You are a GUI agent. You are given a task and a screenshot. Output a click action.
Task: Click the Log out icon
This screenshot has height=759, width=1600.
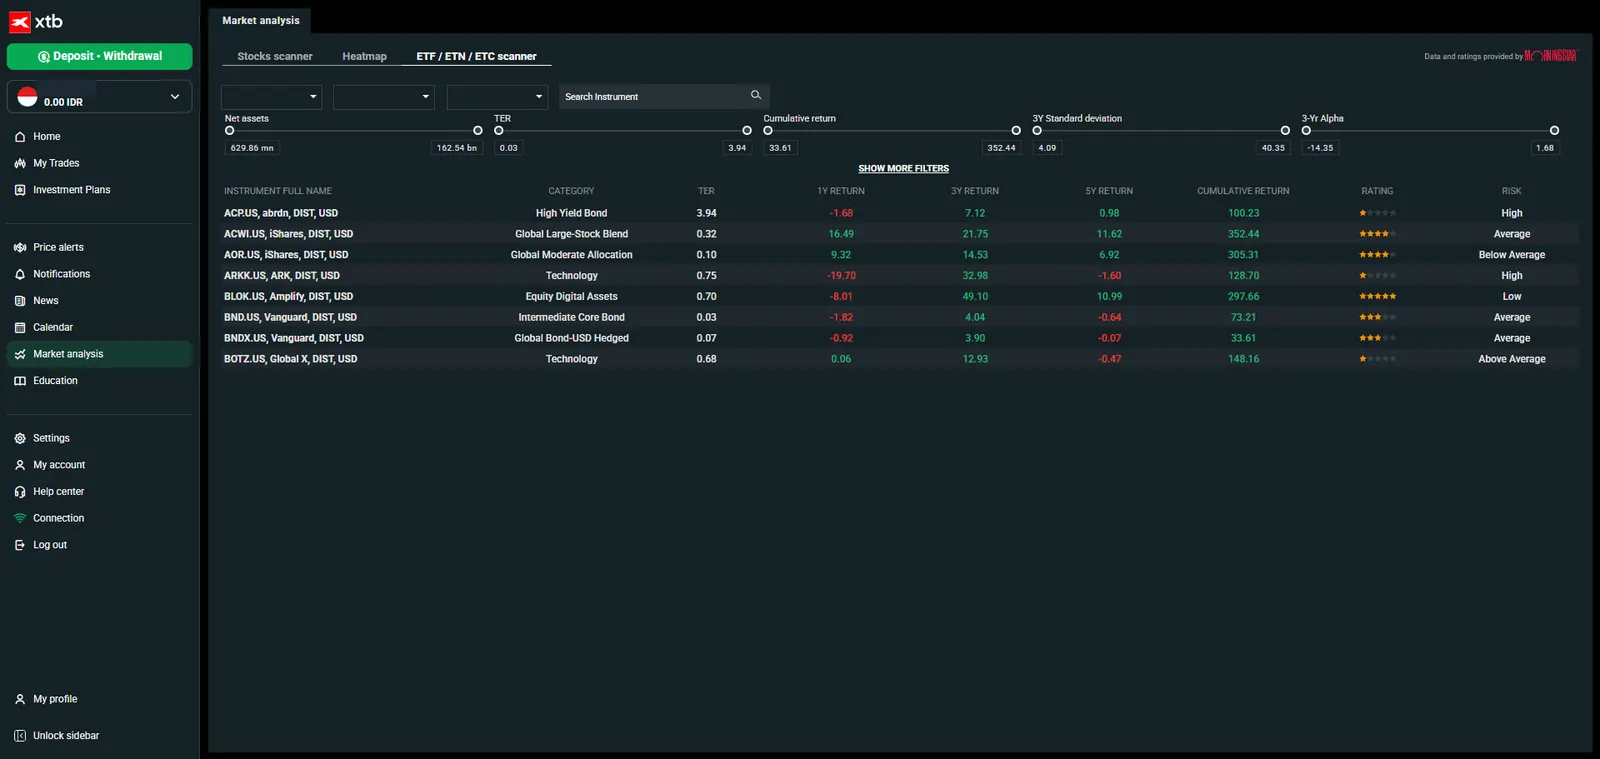[20, 545]
